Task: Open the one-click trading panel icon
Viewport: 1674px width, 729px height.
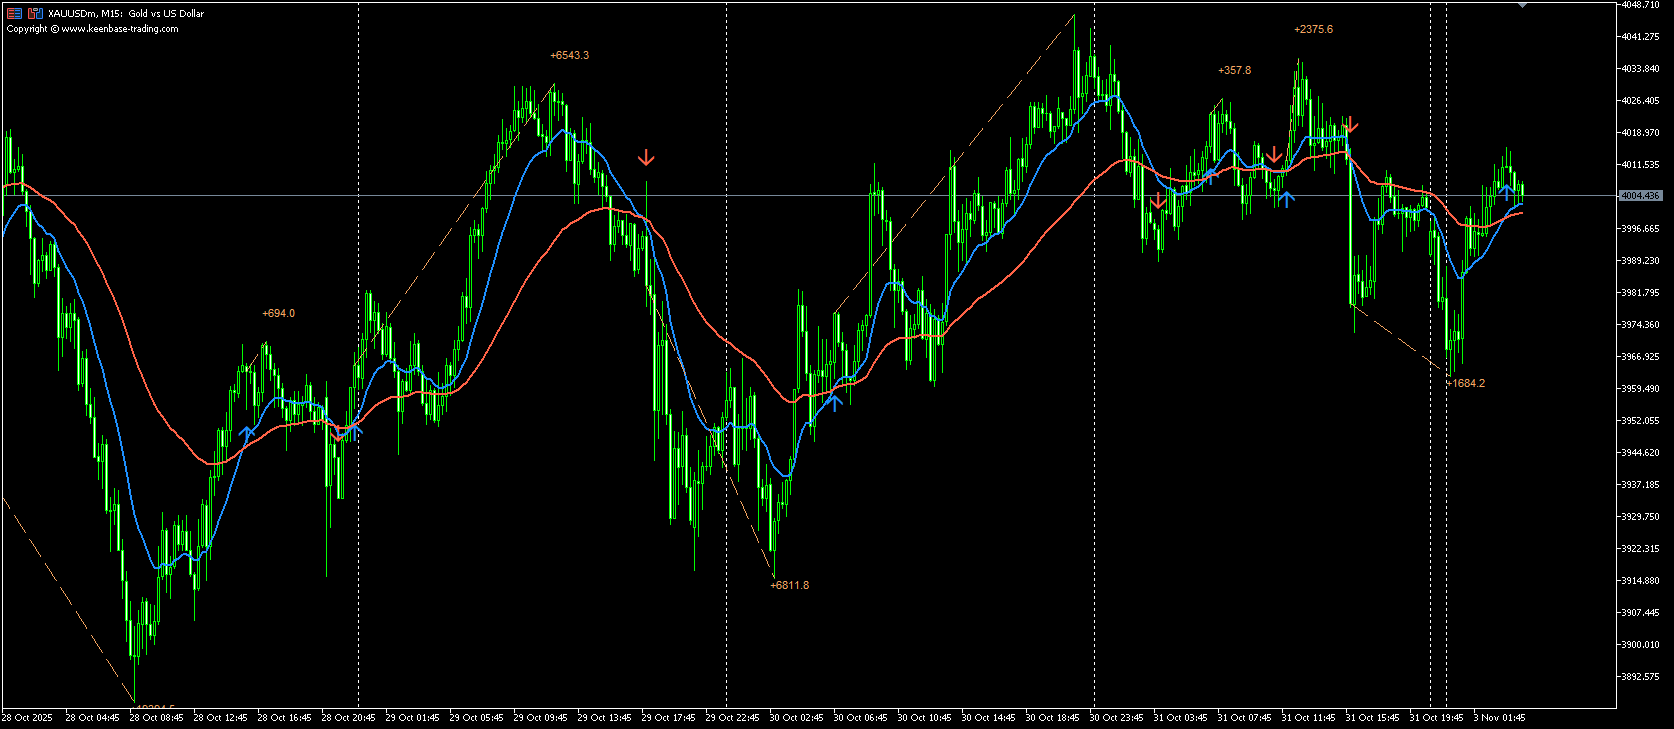Action: pyautogui.click(x=14, y=13)
